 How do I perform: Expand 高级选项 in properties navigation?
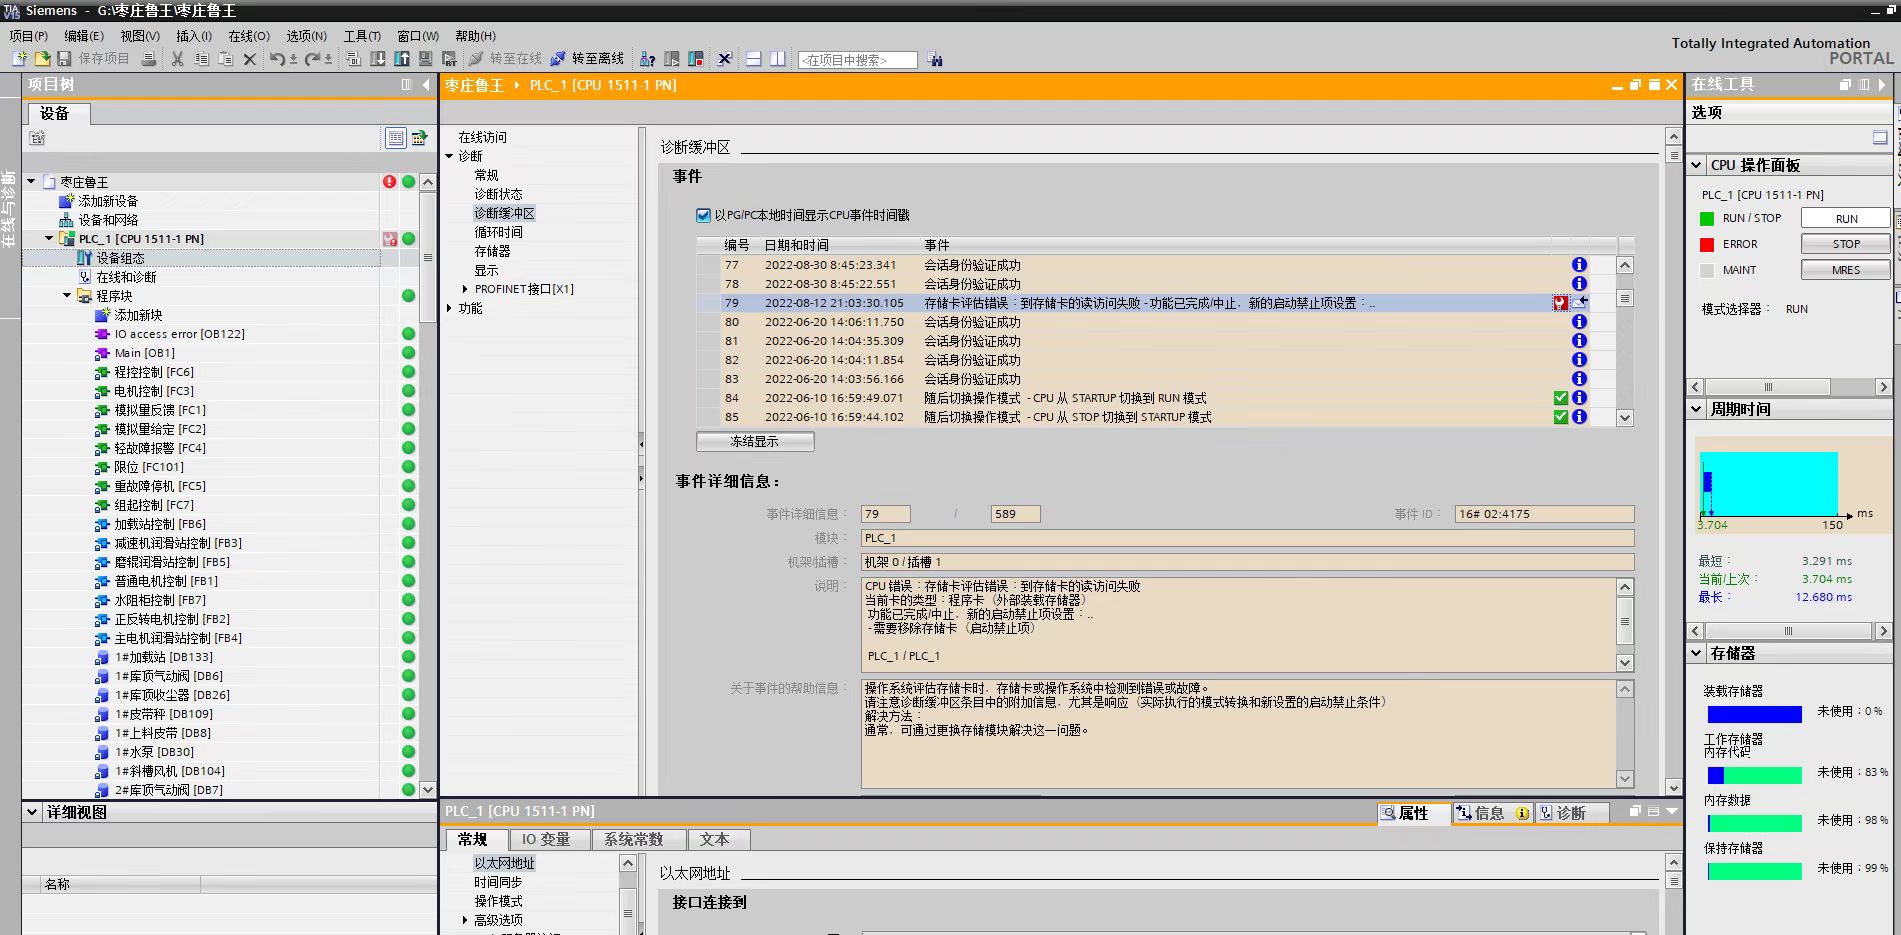(x=465, y=920)
